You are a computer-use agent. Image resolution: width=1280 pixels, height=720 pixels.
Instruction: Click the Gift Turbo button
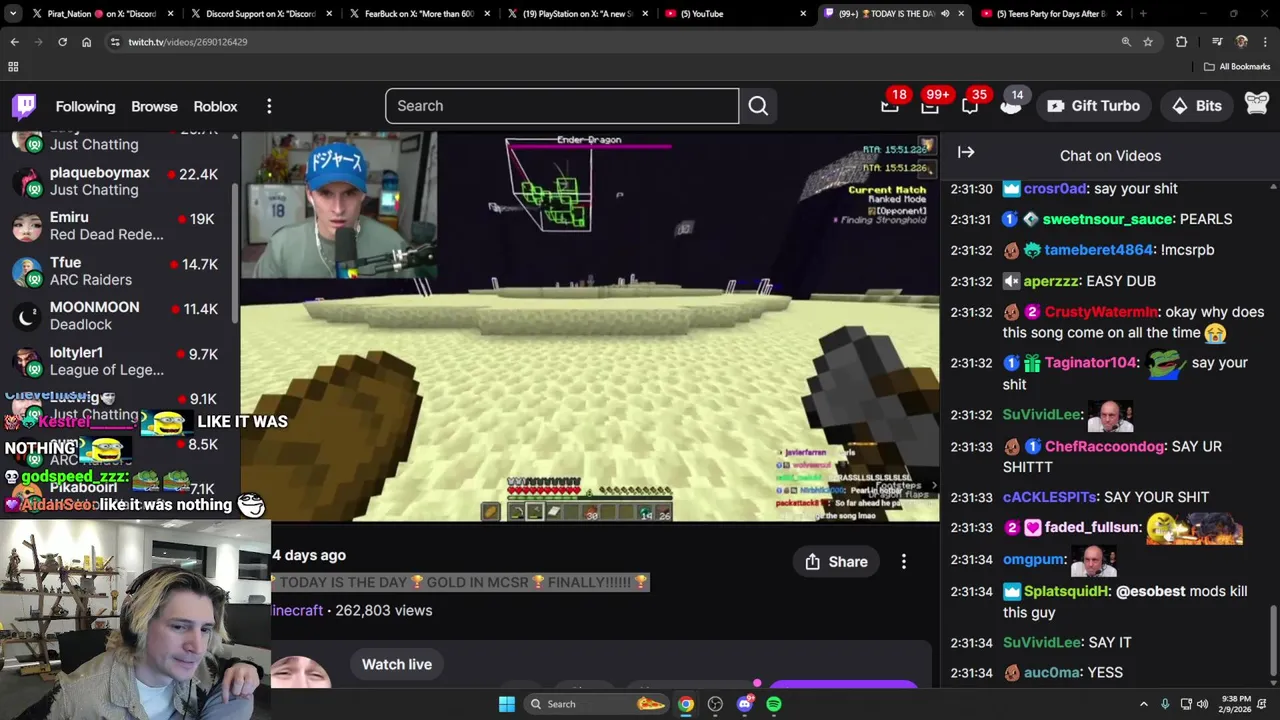point(1093,106)
